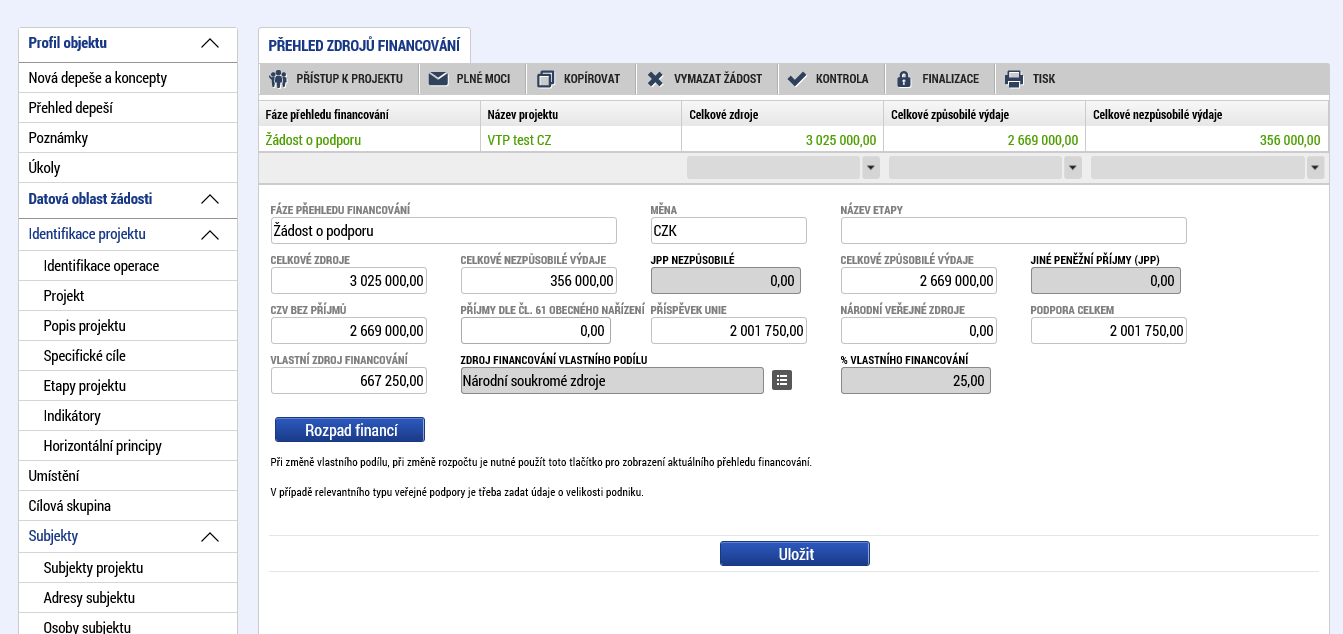
Task: Collapse the Profil objektu section
Action: (x=210, y=43)
